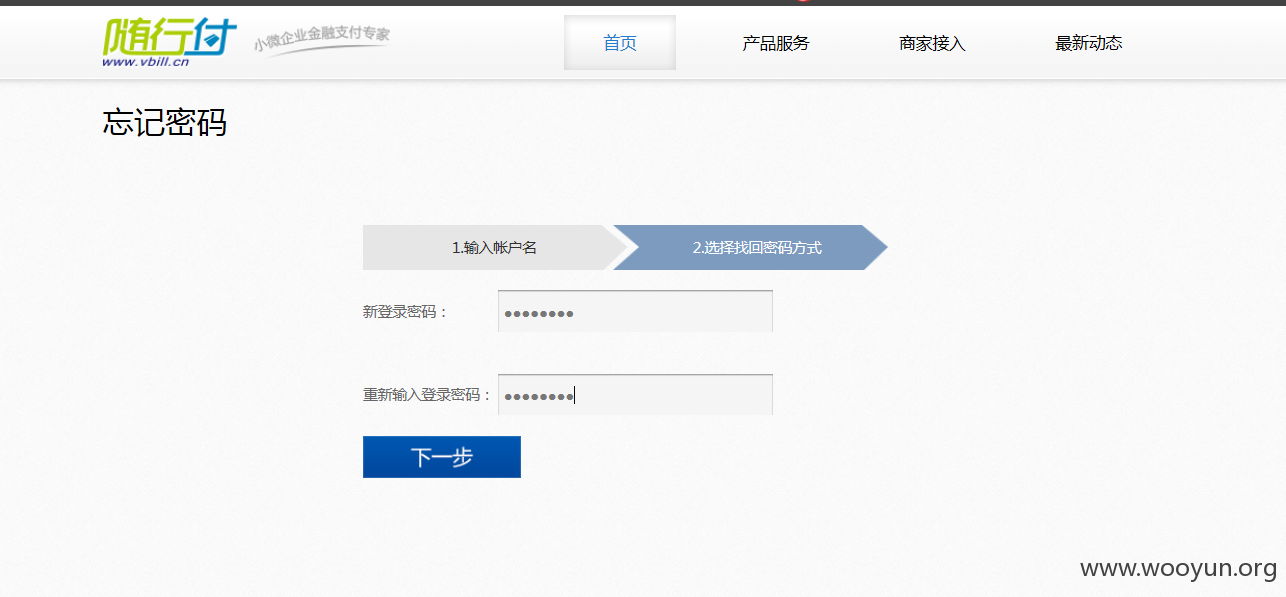Focus the 新登录密码 password field
Viewport: 1286px width, 597px height.
pos(635,312)
